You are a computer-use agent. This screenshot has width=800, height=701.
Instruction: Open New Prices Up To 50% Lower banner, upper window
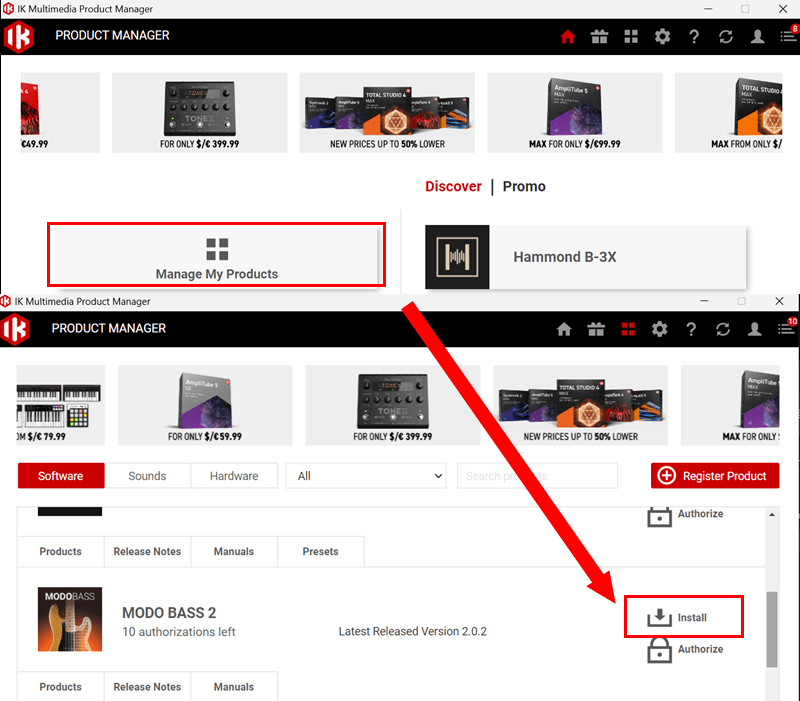[387, 113]
